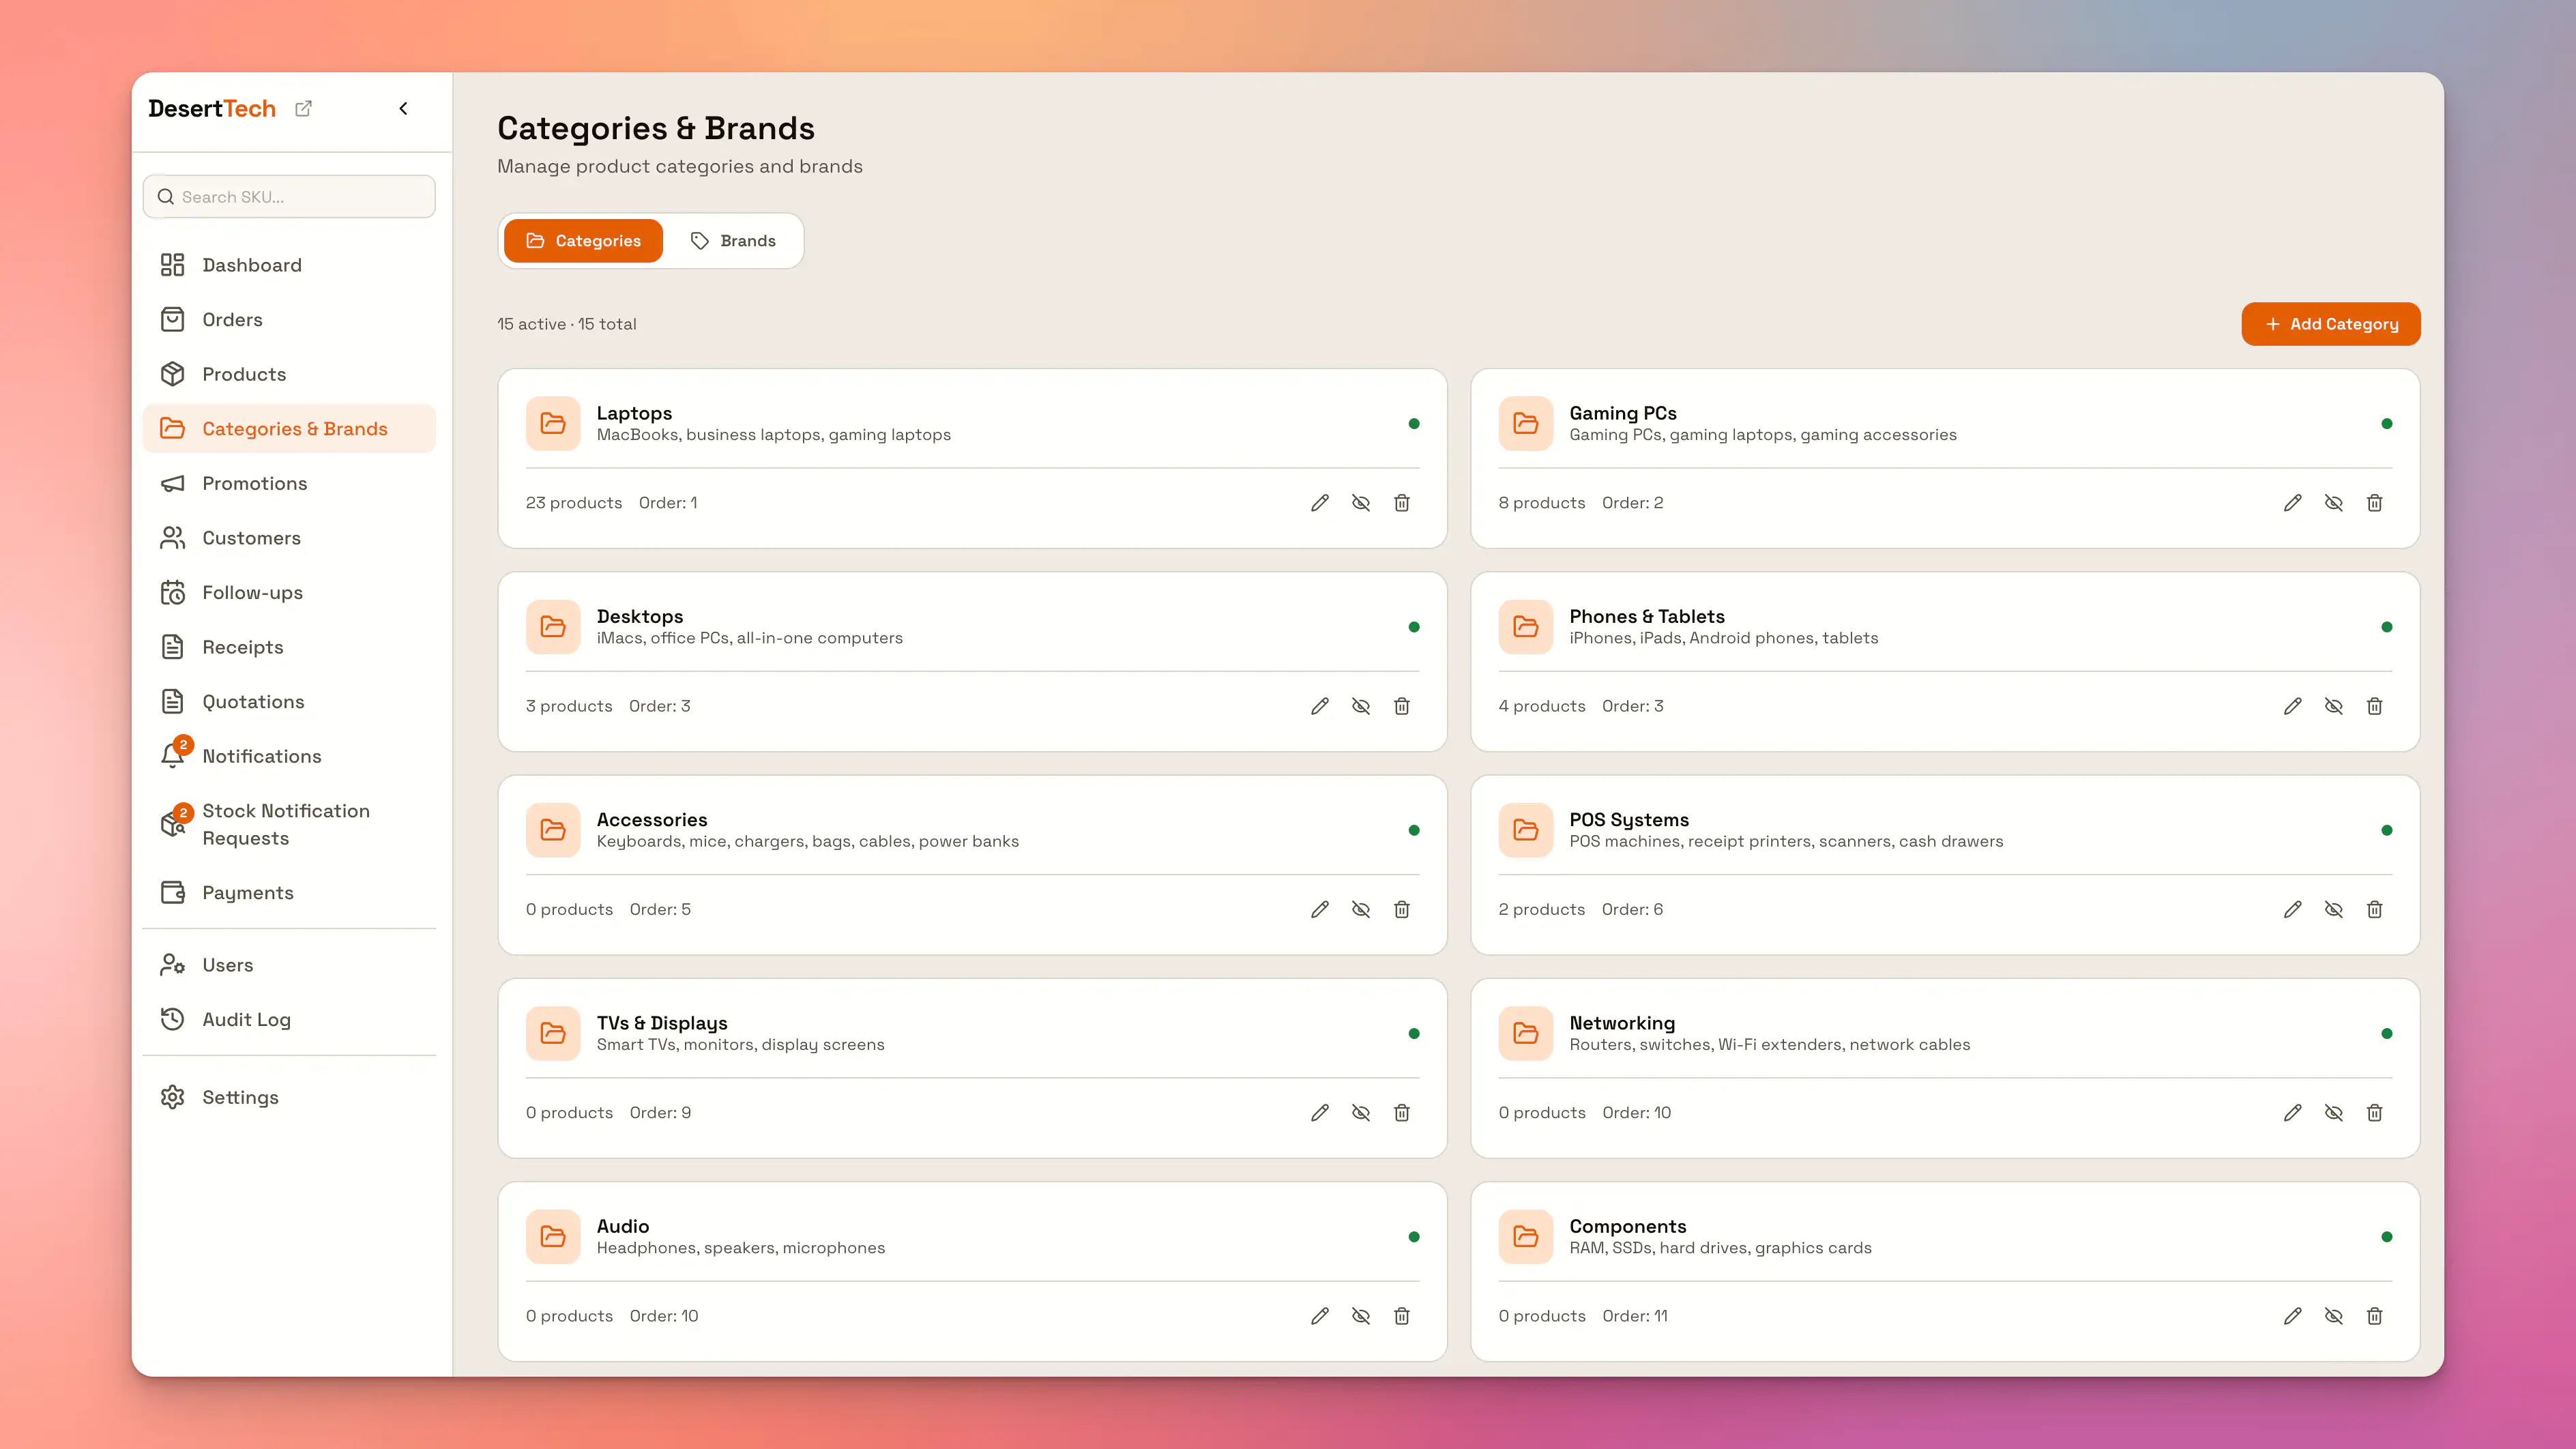2576x1449 pixels.
Task: Open Promotions page
Action: coord(289,483)
